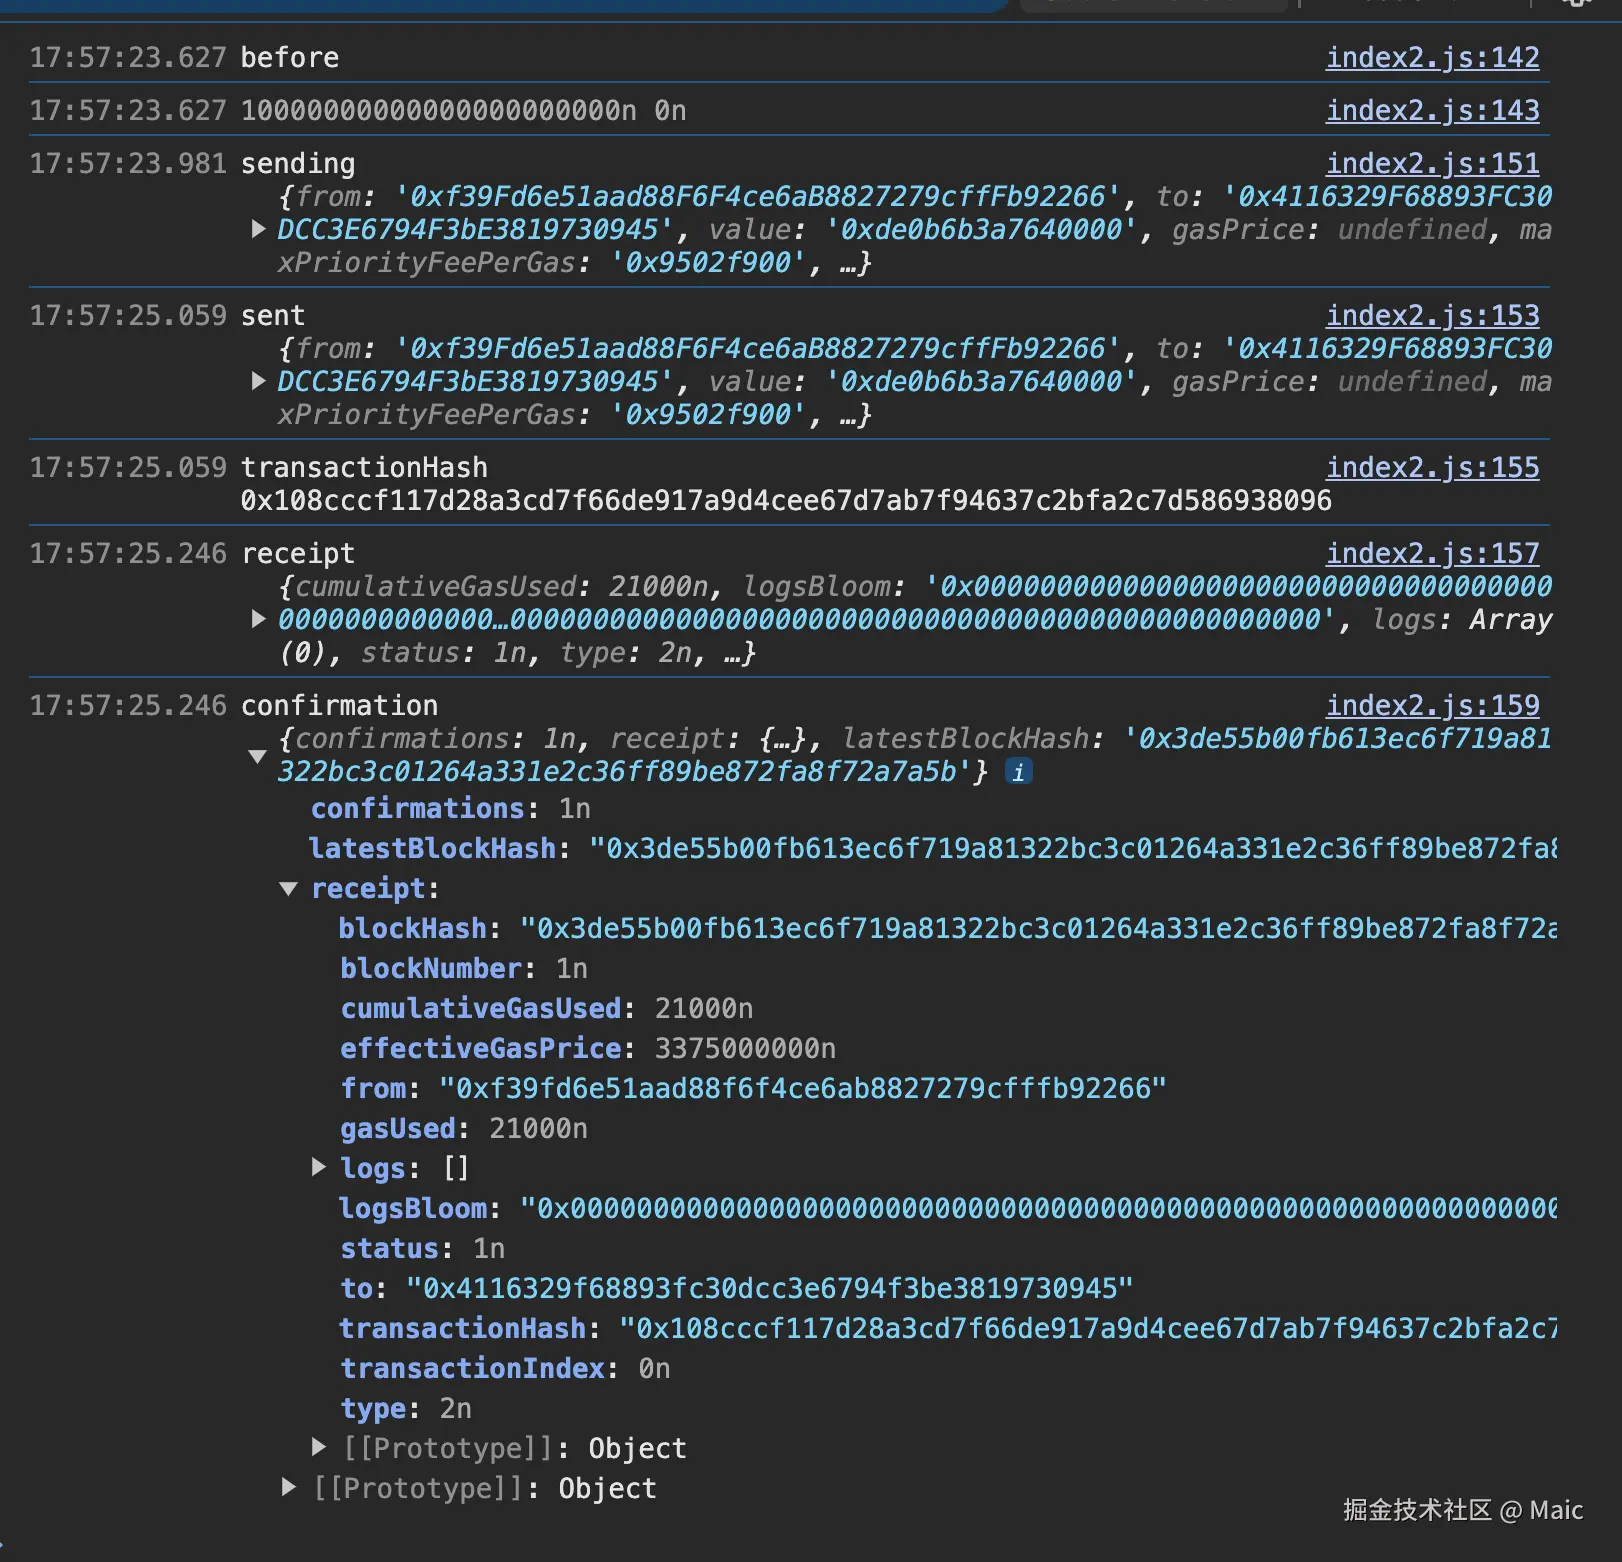Expand the "receipt" log entry object

point(259,619)
